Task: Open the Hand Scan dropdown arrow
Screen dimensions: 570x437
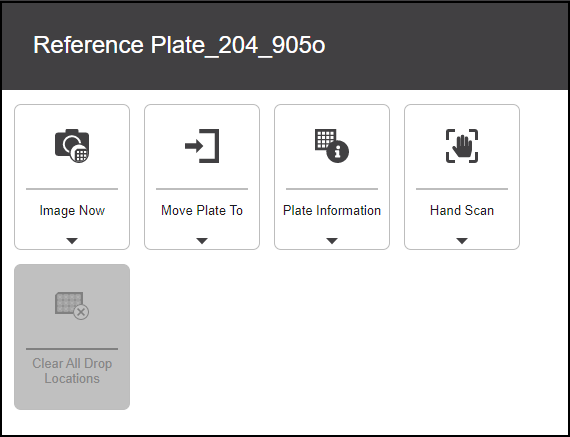Action: pyautogui.click(x=462, y=241)
